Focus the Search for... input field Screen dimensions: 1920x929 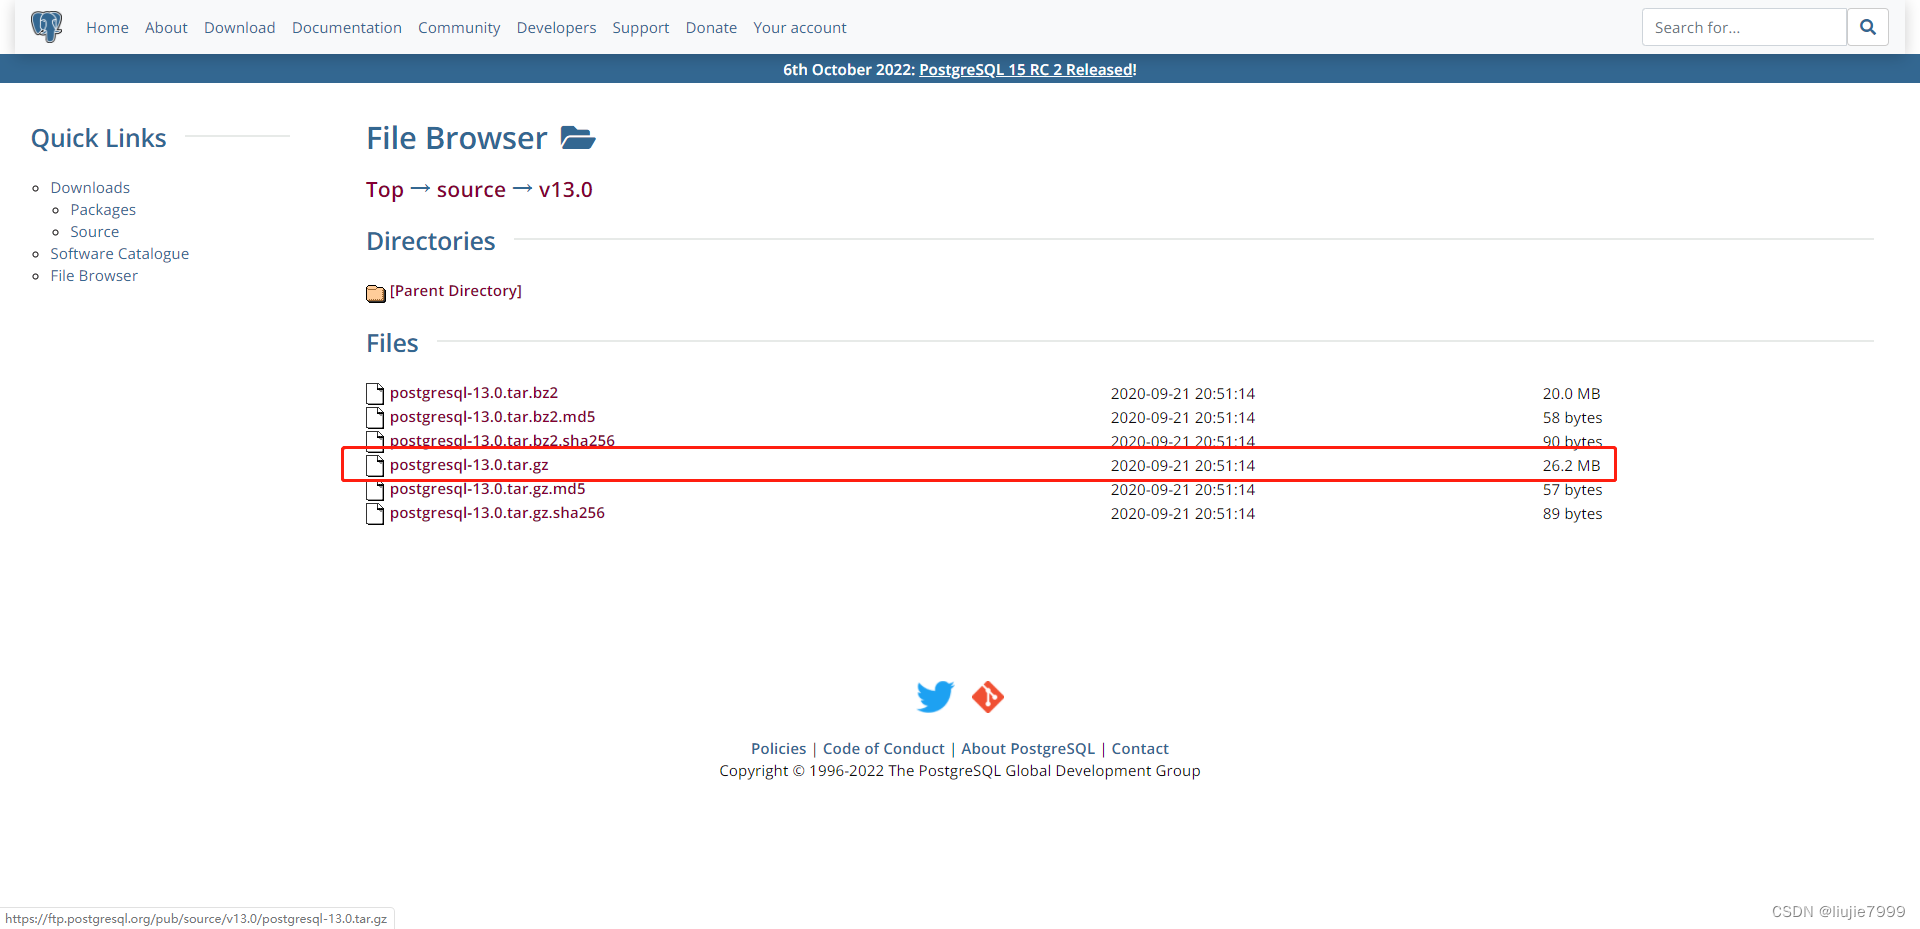pyautogui.click(x=1744, y=27)
